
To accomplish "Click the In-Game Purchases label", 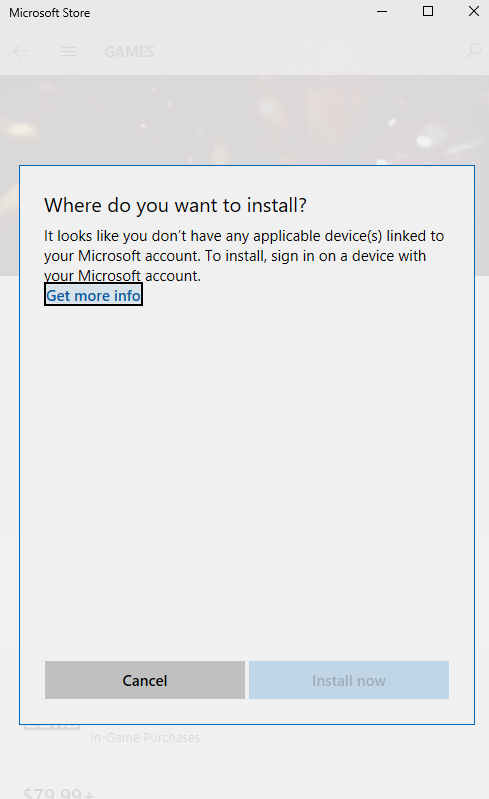I will [x=145, y=737].
